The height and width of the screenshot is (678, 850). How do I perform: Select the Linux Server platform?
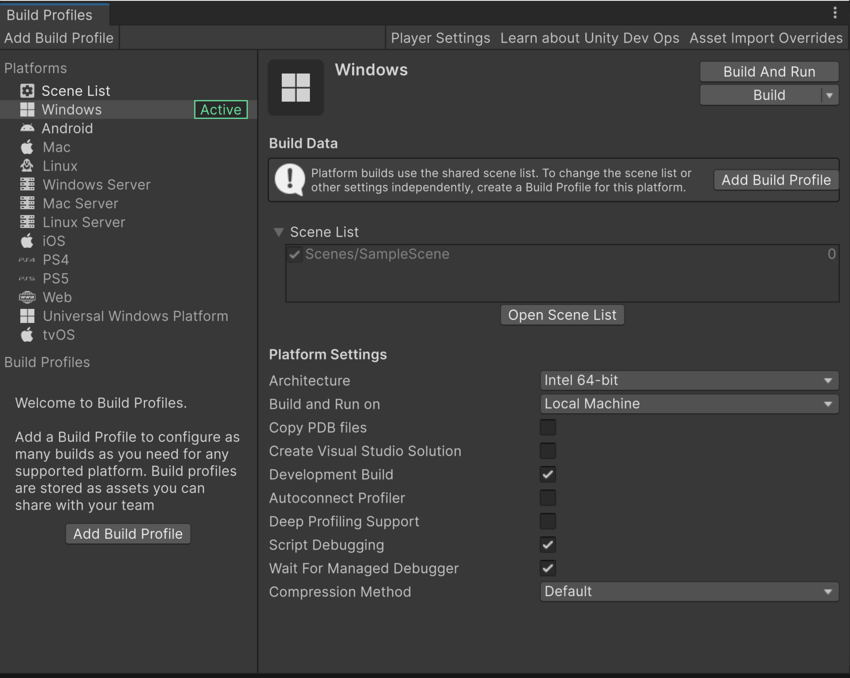[x=128, y=222]
